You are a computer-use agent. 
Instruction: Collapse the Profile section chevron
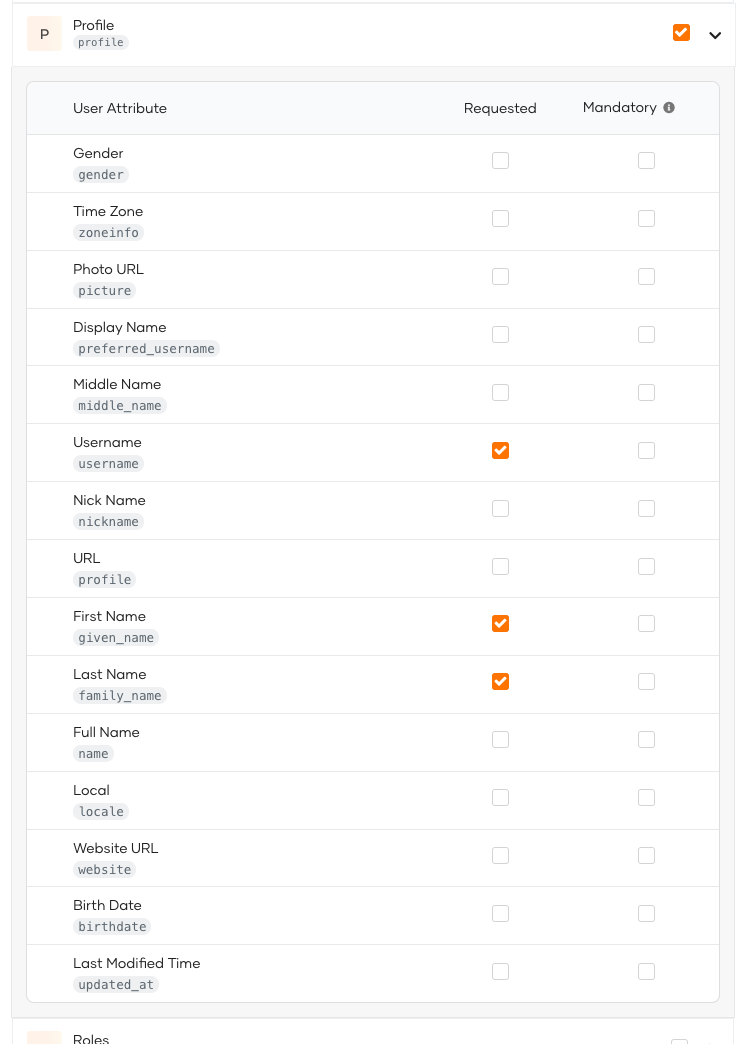715,34
